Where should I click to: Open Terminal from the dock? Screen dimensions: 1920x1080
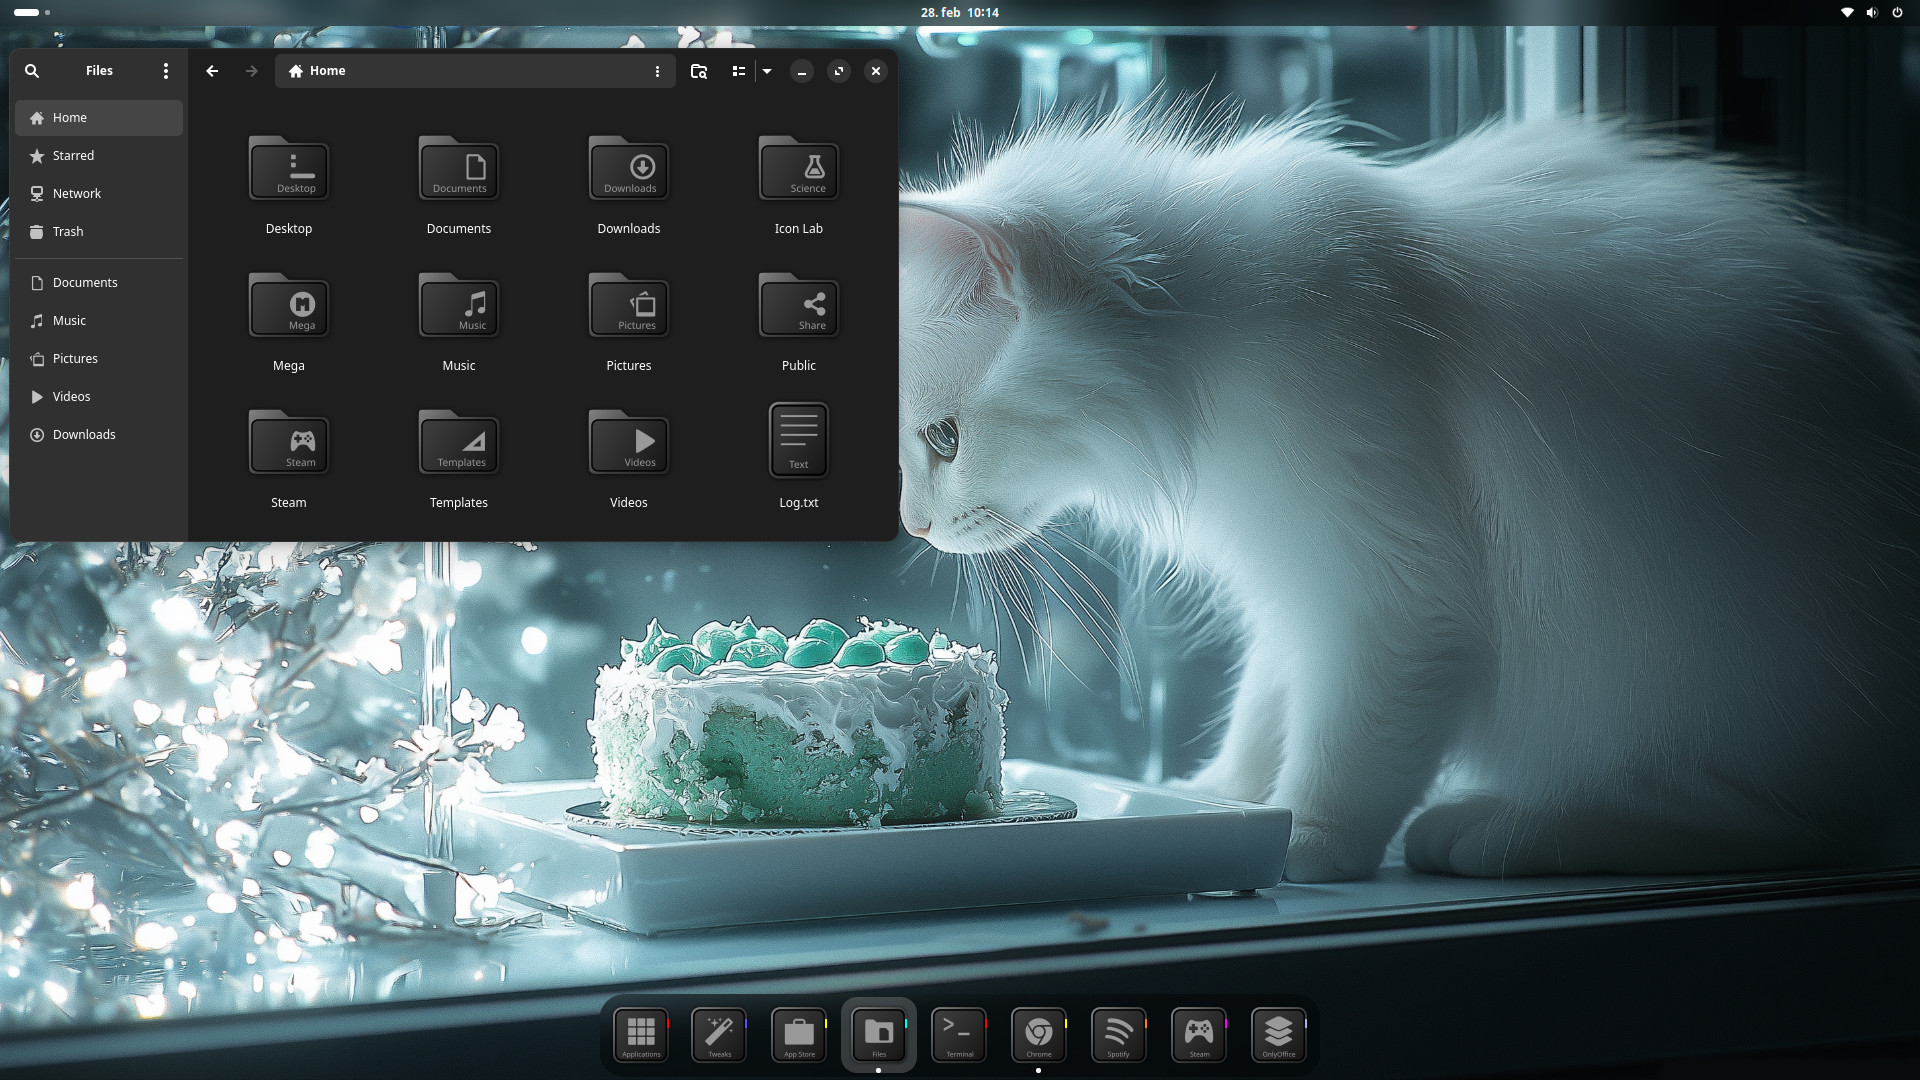click(958, 1034)
